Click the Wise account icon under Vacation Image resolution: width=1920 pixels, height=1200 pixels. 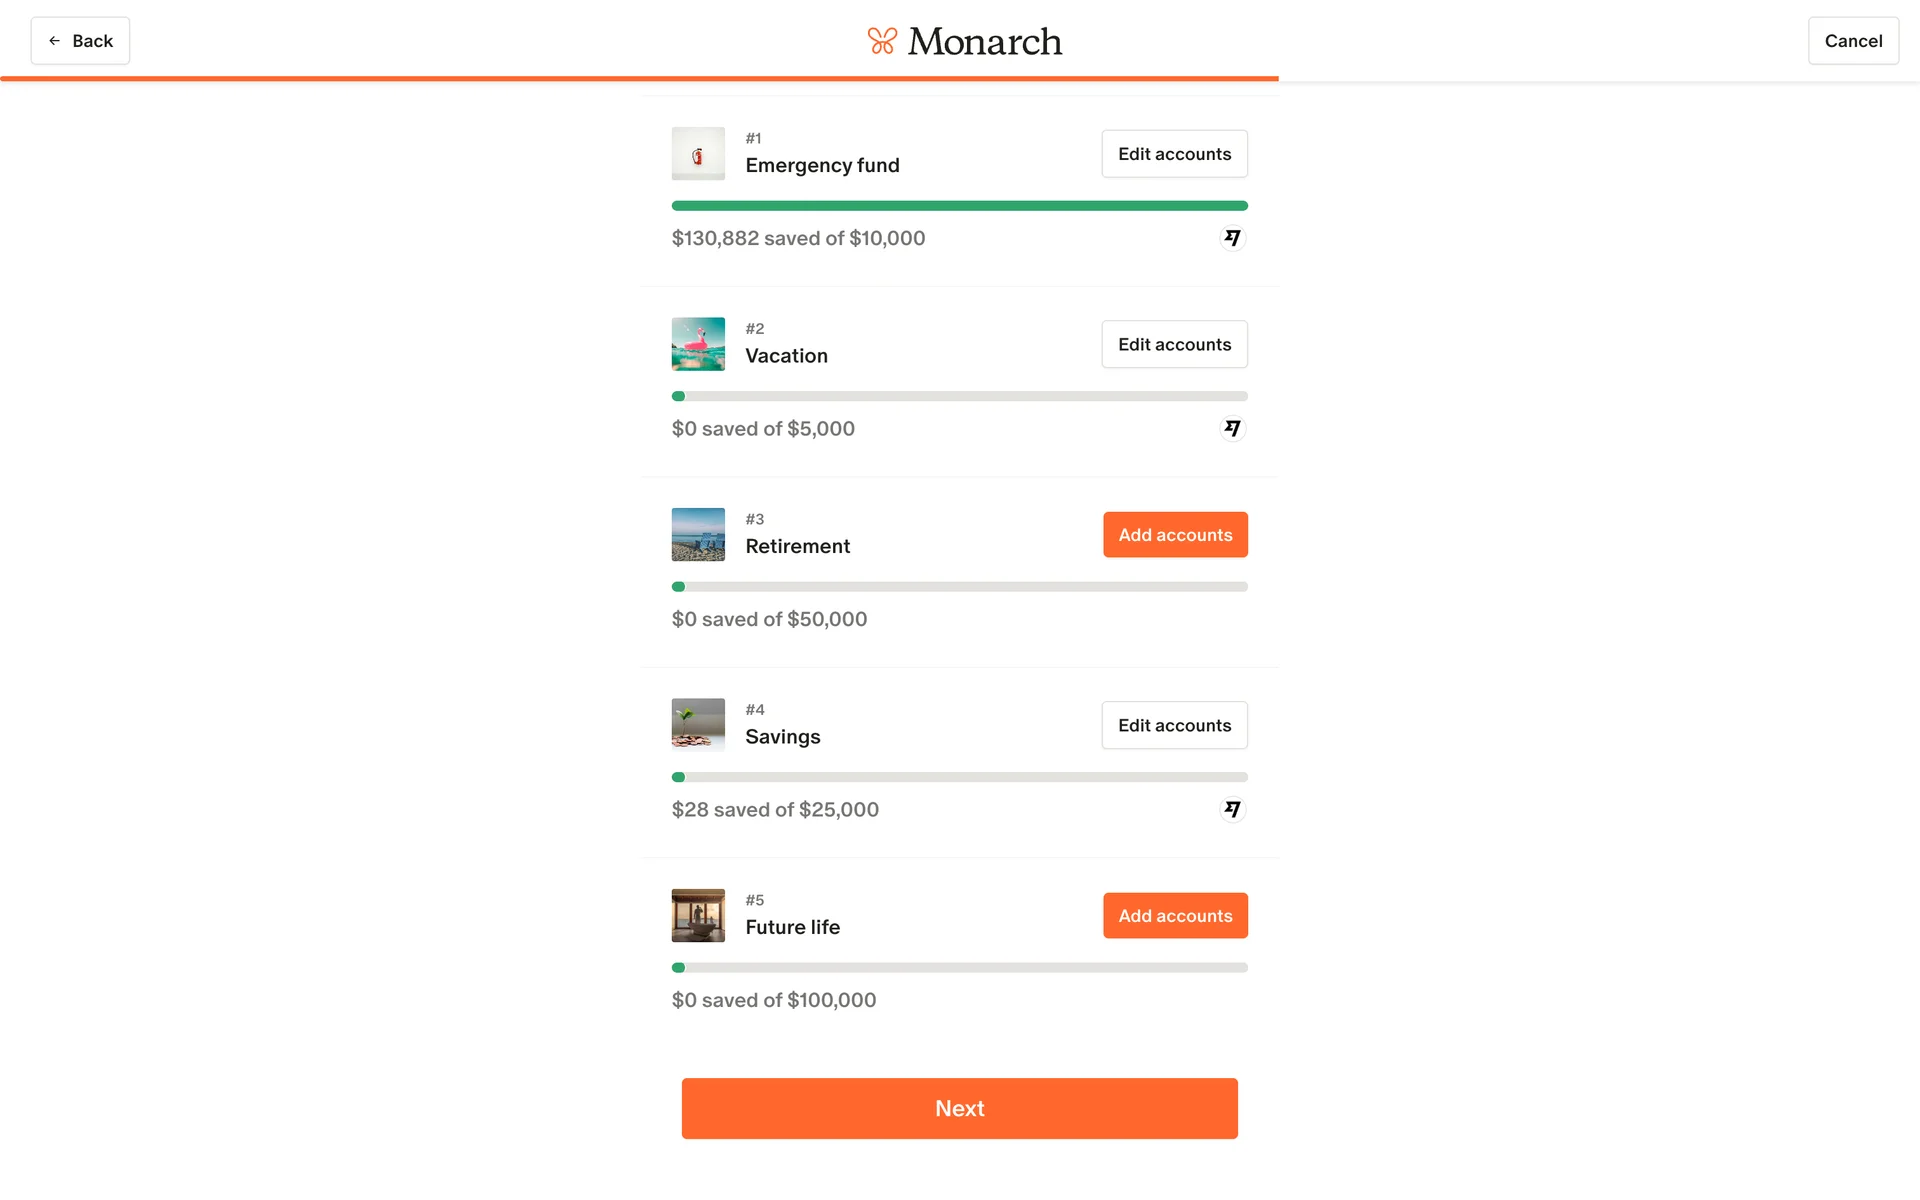(x=1232, y=429)
